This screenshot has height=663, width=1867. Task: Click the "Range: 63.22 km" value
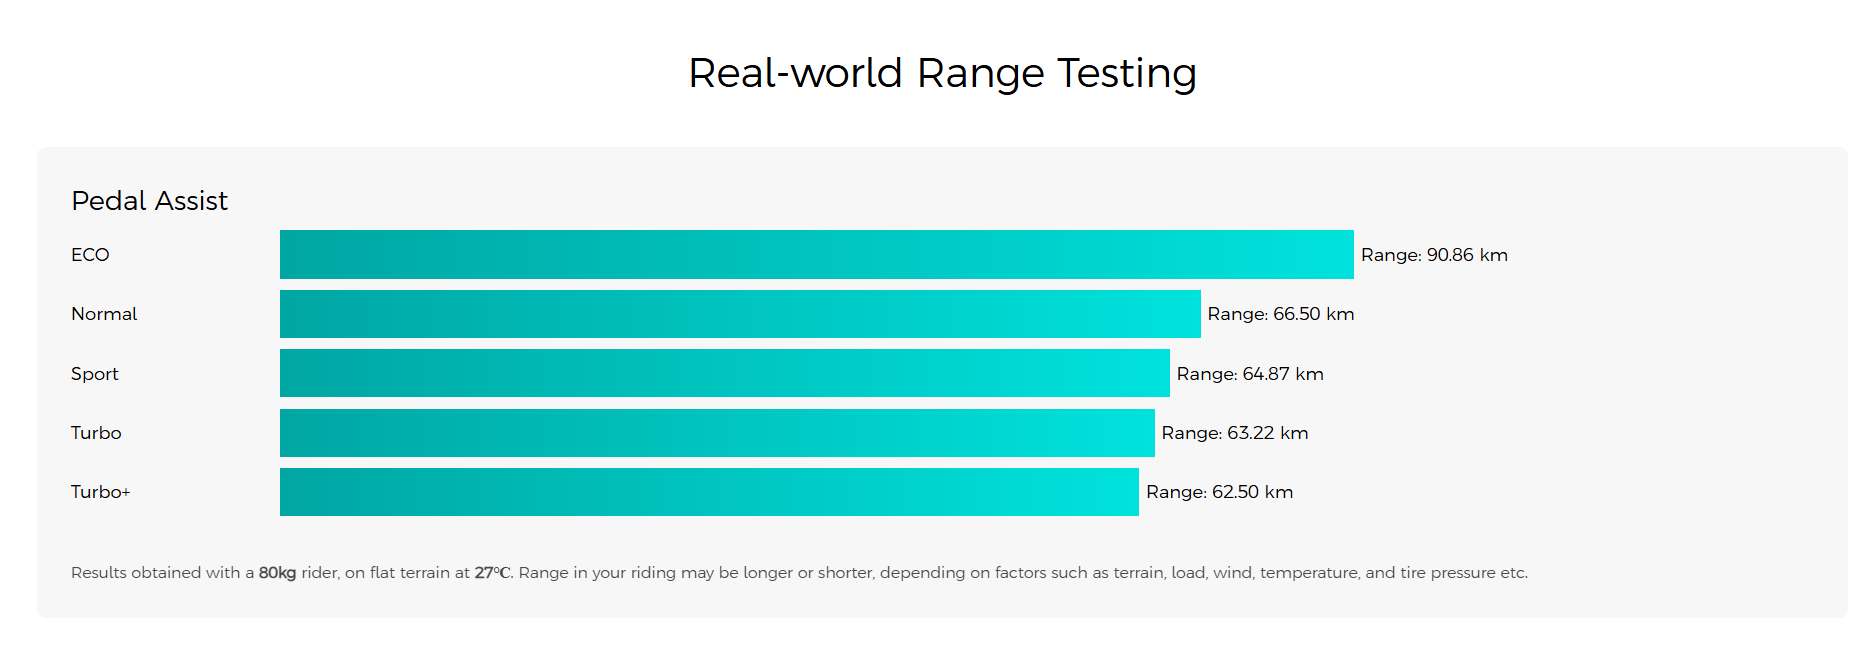click(1235, 433)
